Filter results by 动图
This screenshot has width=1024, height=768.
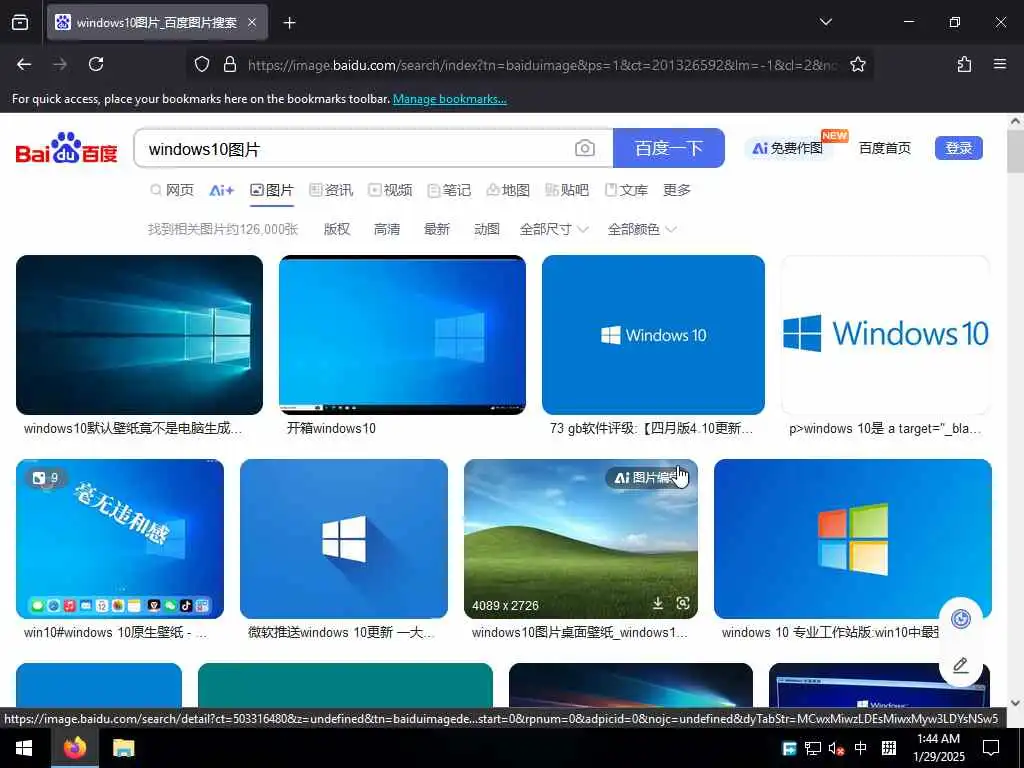[x=487, y=229]
